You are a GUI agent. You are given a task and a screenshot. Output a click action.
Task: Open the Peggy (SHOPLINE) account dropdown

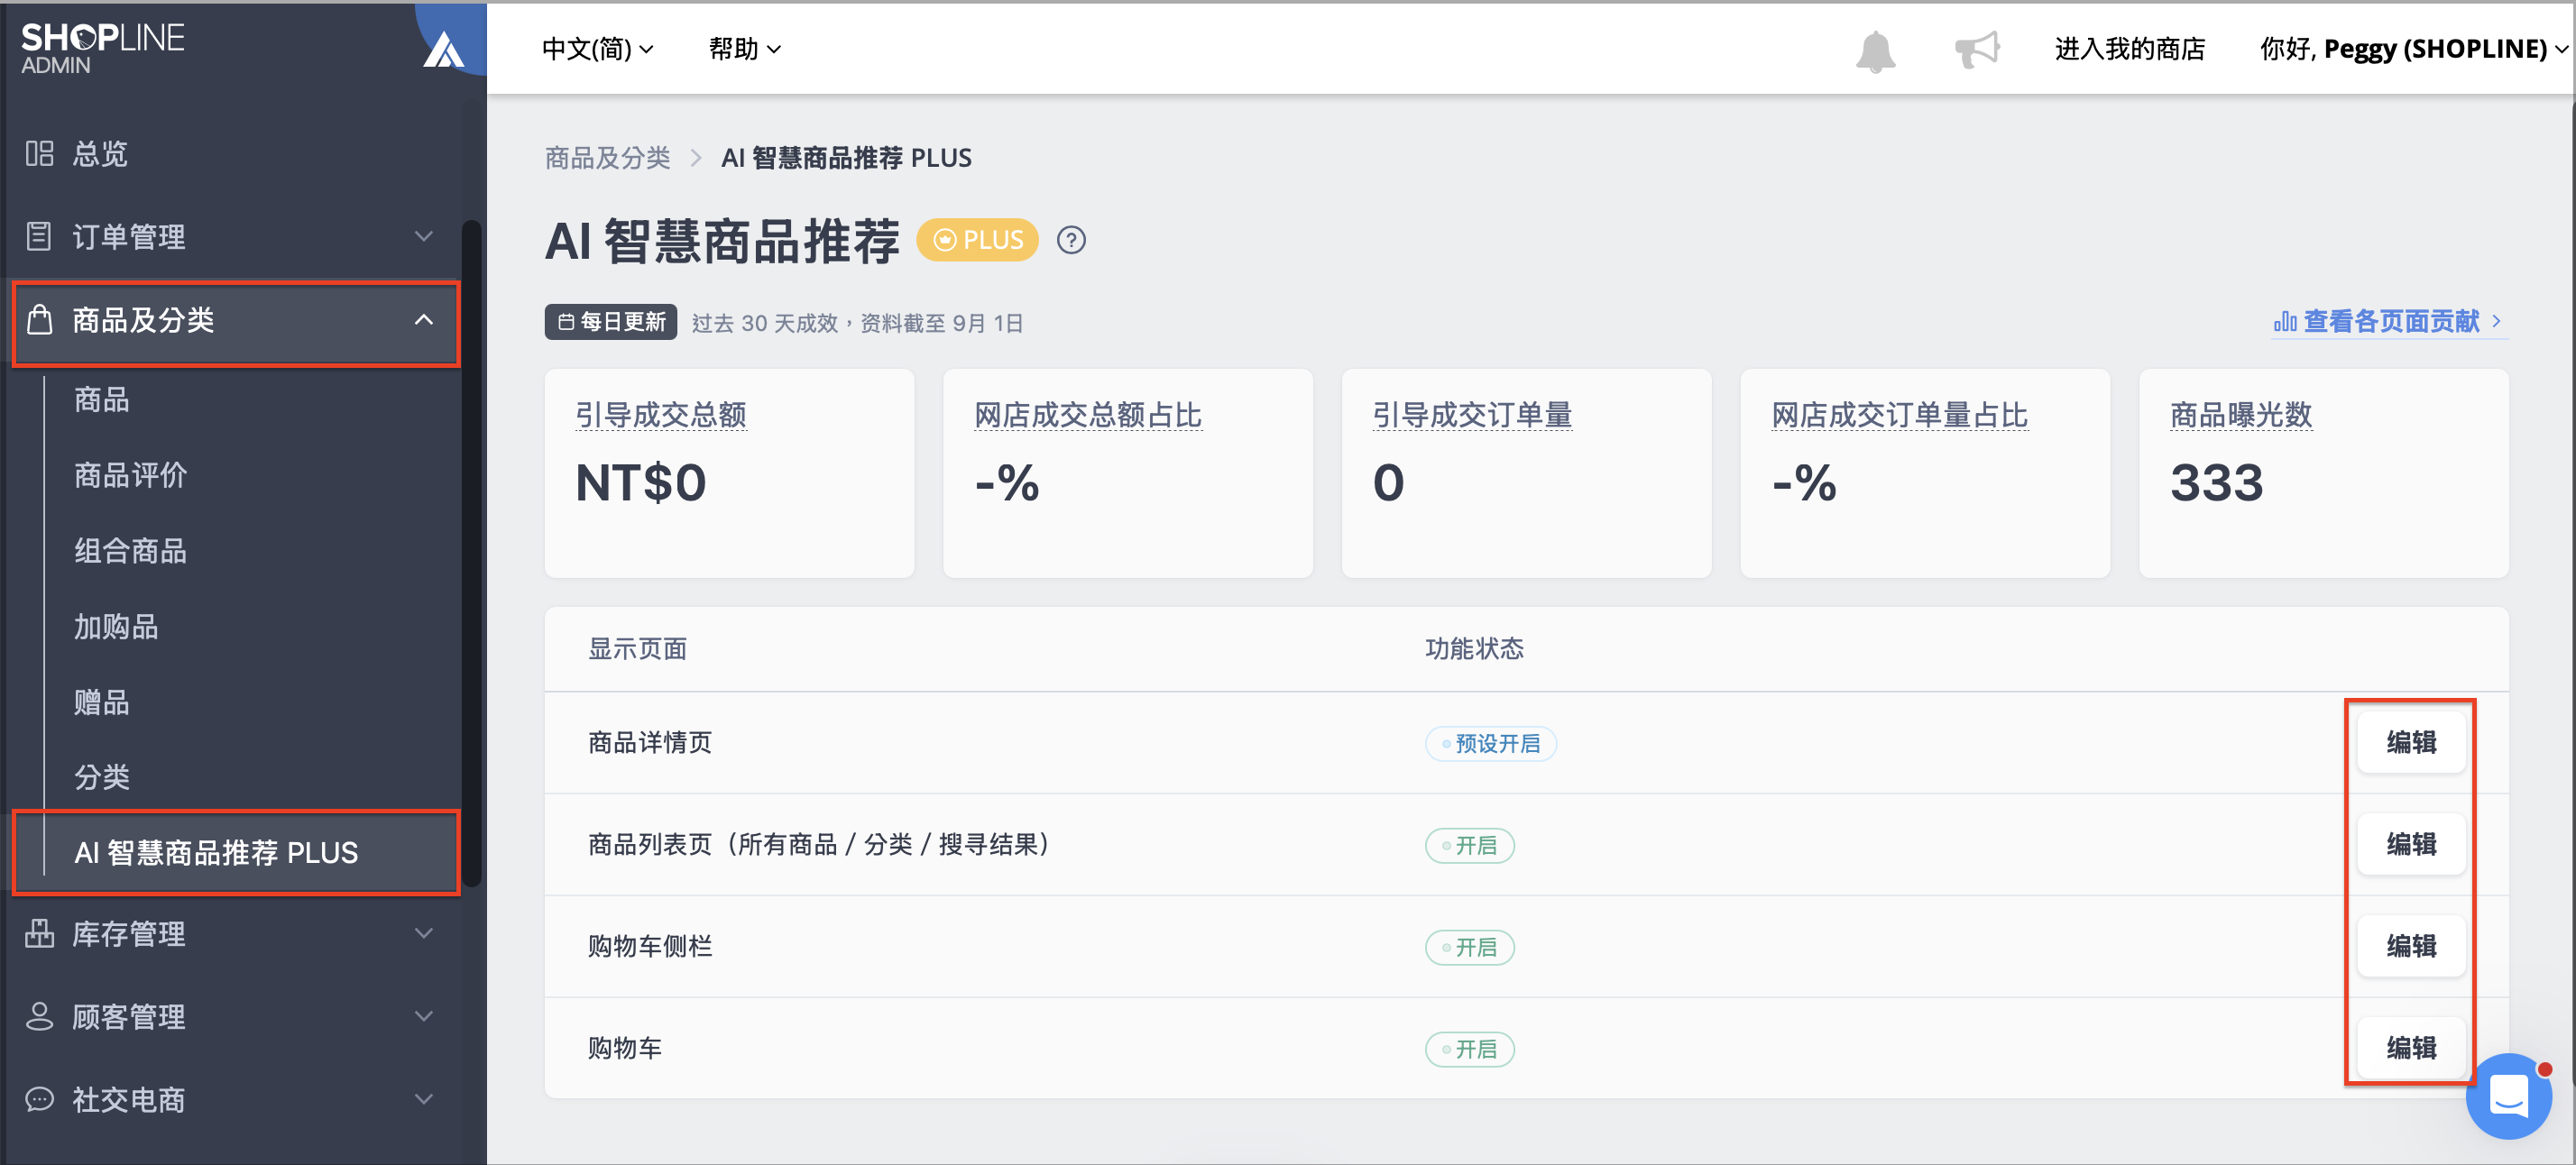pos(2413,48)
